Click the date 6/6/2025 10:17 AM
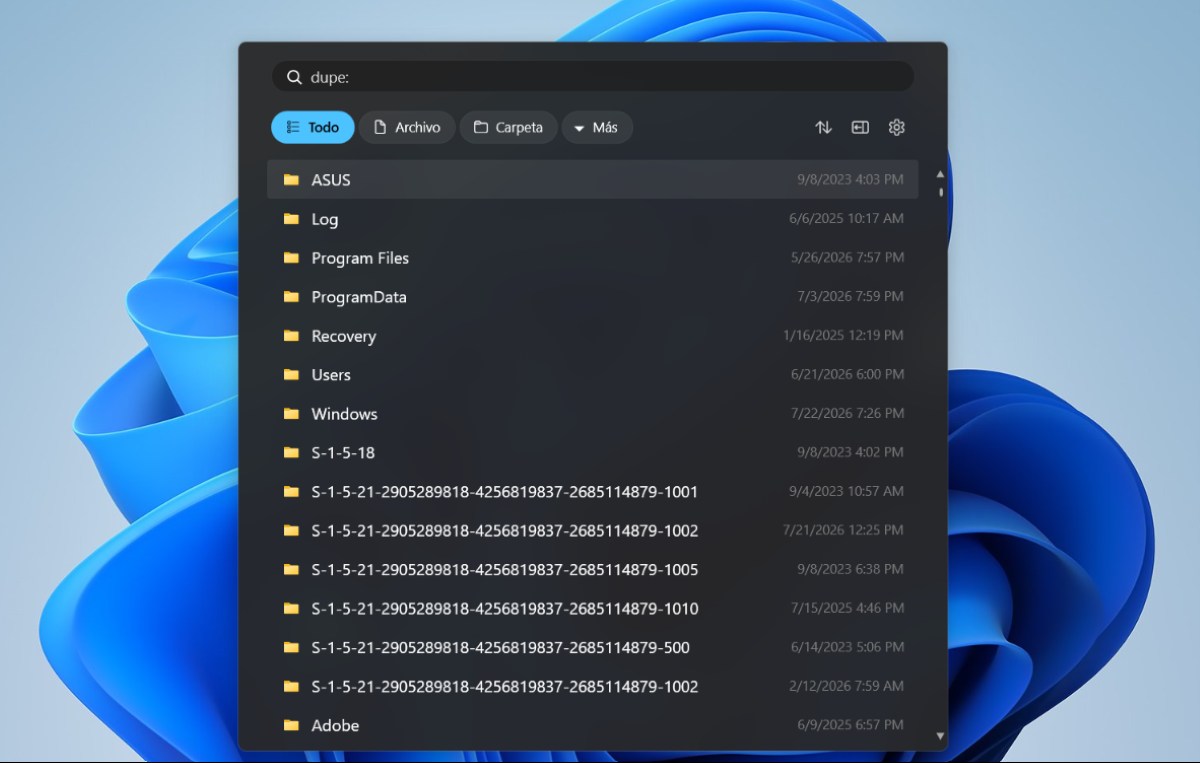 846,218
